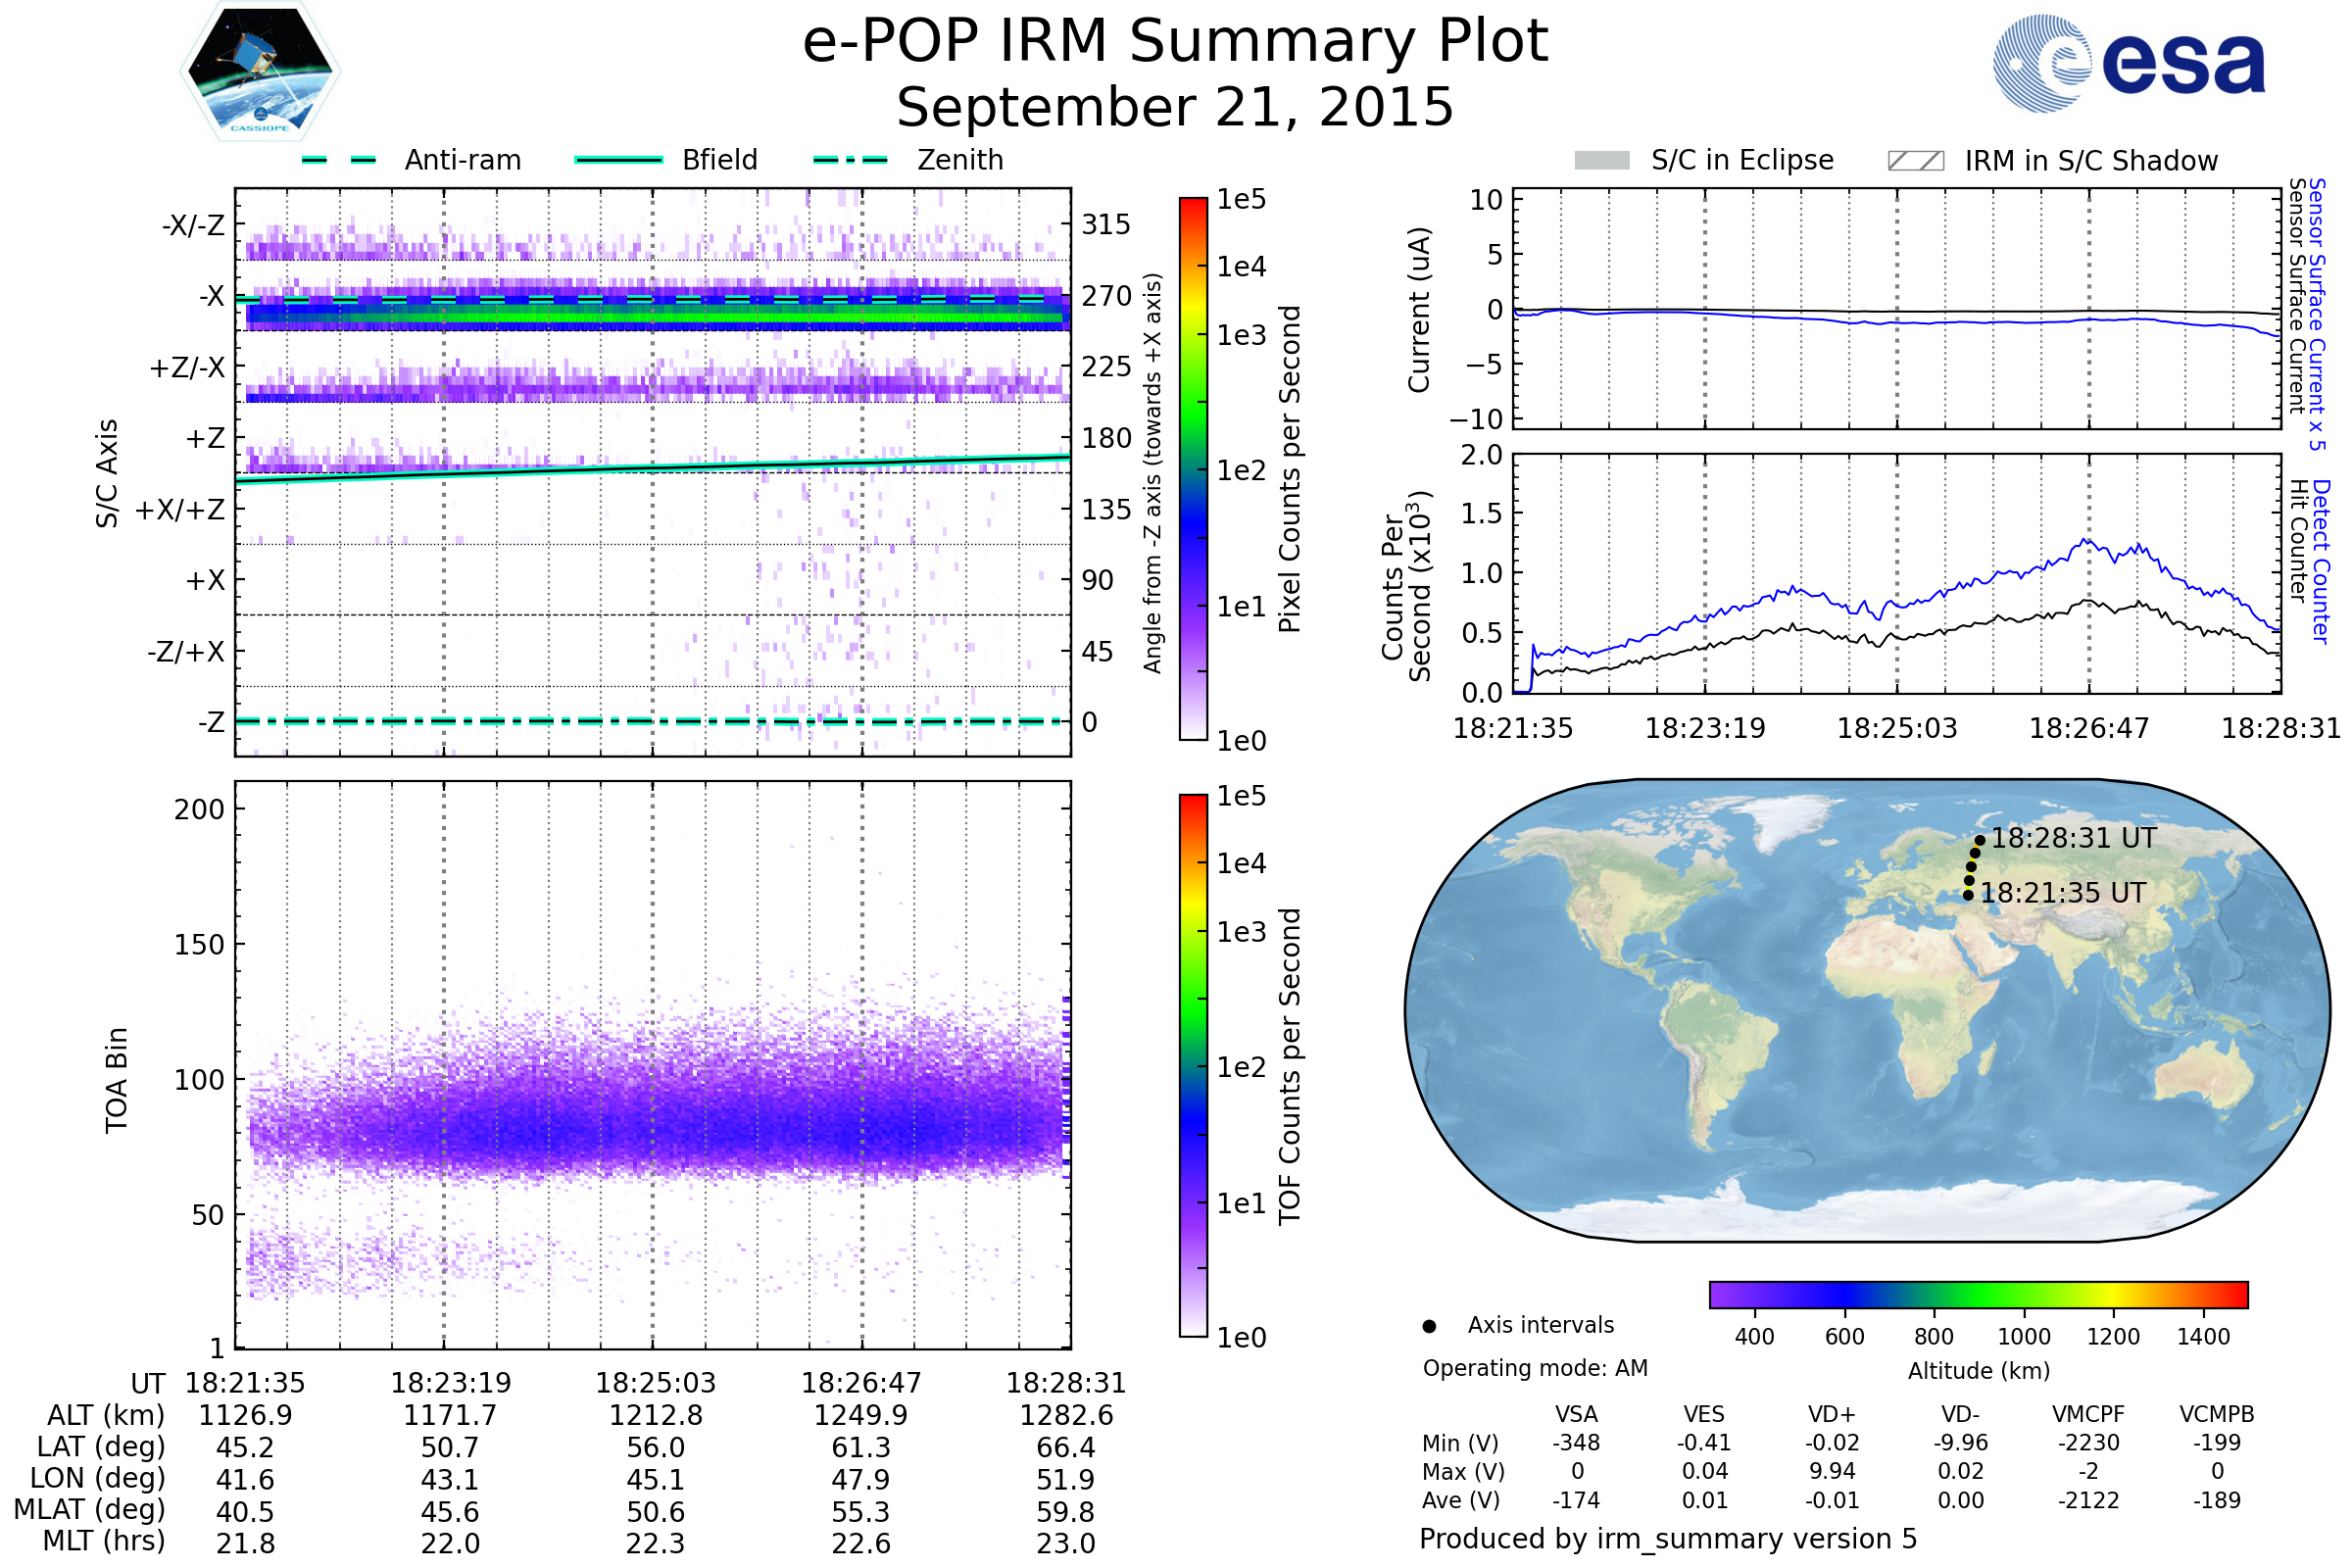
Task: Click the Zenith dash-dot legend line
Action: click(850, 160)
